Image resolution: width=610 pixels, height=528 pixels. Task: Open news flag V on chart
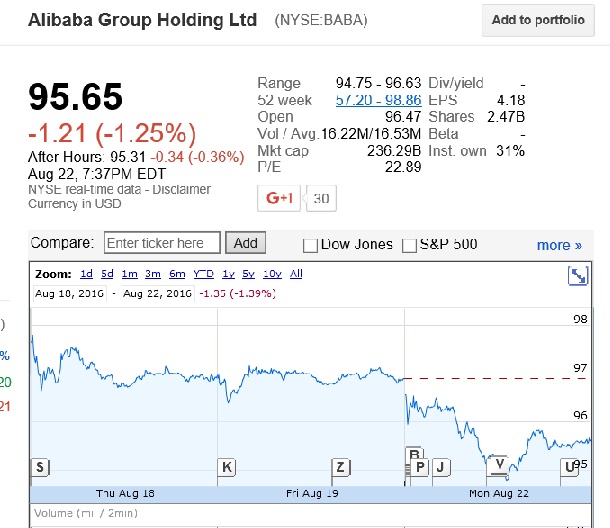pos(500,464)
